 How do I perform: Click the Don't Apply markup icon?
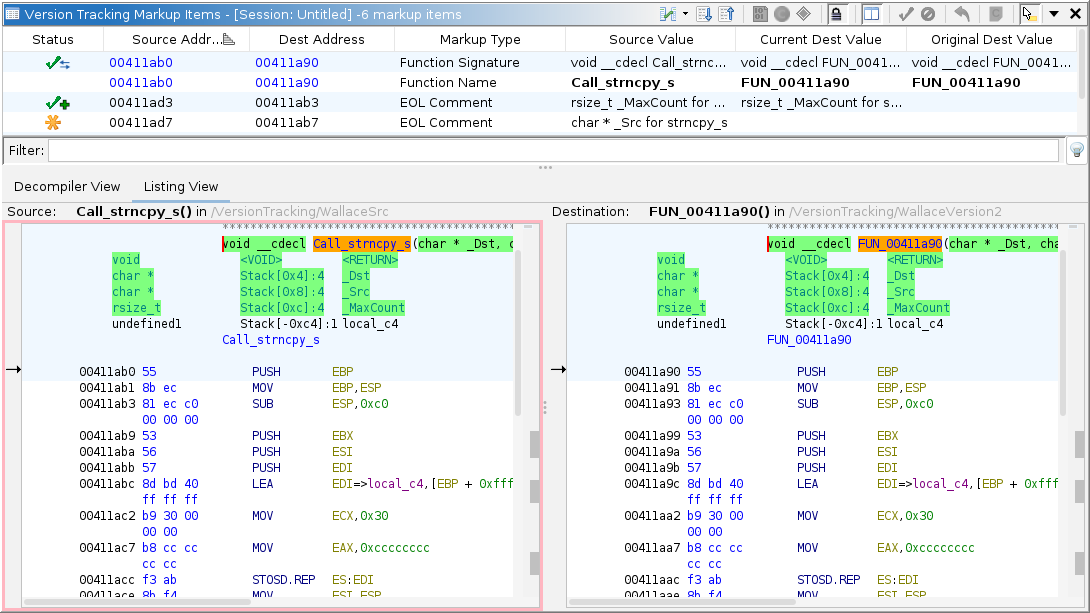point(928,14)
